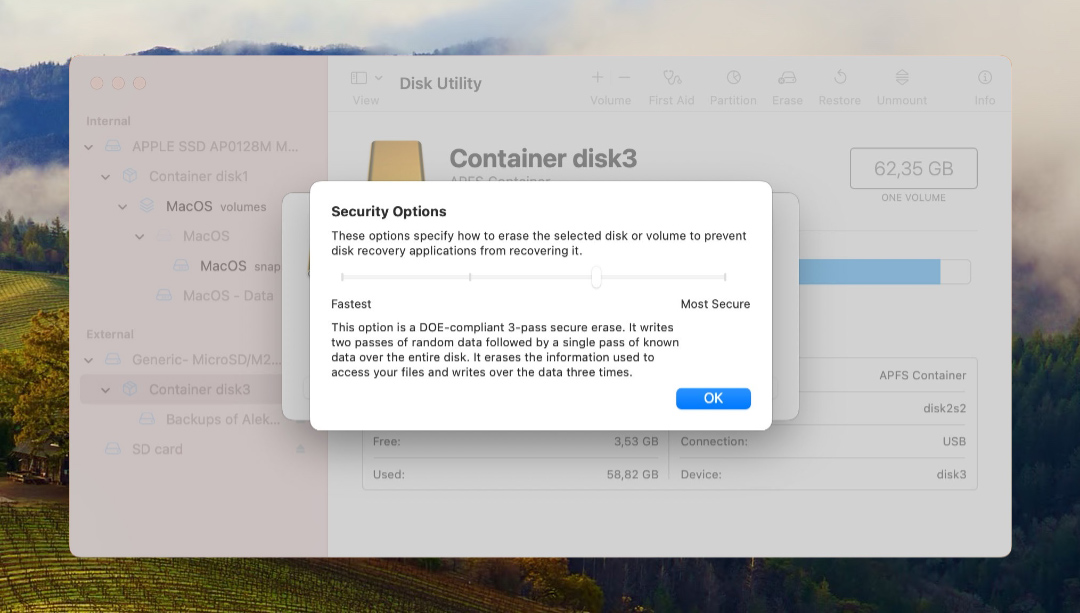
Task: Collapse the APPLE SSD AP0128M entry
Action: click(90, 146)
